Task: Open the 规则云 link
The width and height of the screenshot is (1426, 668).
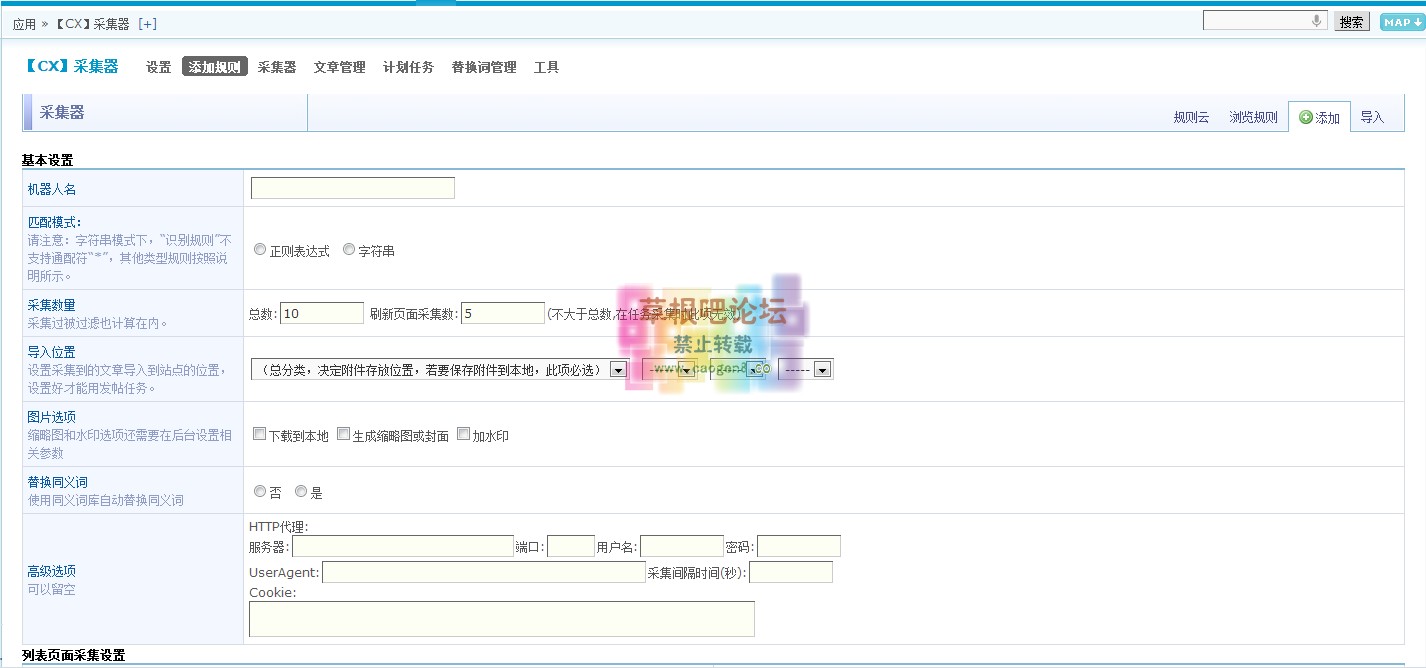Action: (1191, 118)
